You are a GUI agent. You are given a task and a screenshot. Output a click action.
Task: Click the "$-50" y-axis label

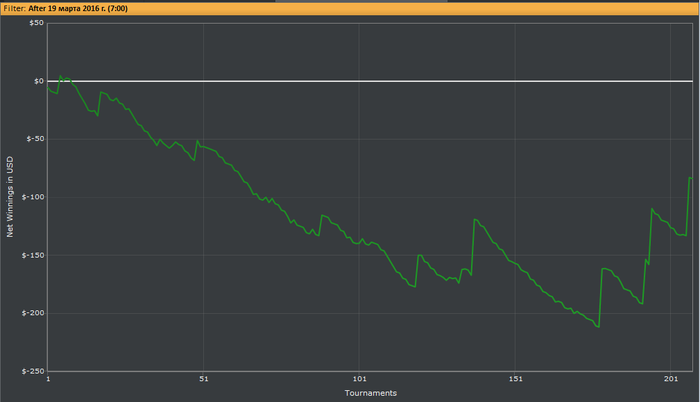tap(35, 139)
